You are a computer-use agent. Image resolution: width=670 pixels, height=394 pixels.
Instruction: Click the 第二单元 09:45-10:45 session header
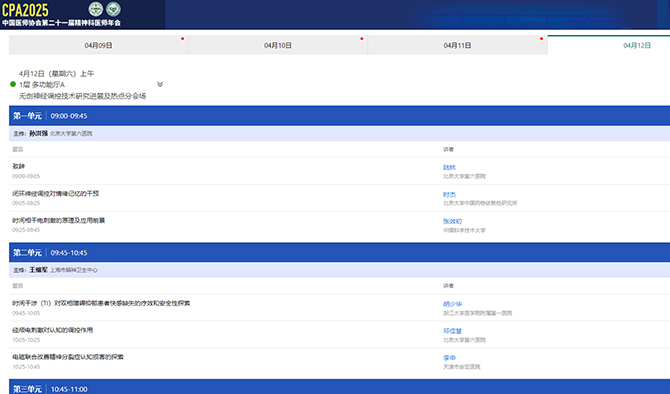(x=339, y=253)
